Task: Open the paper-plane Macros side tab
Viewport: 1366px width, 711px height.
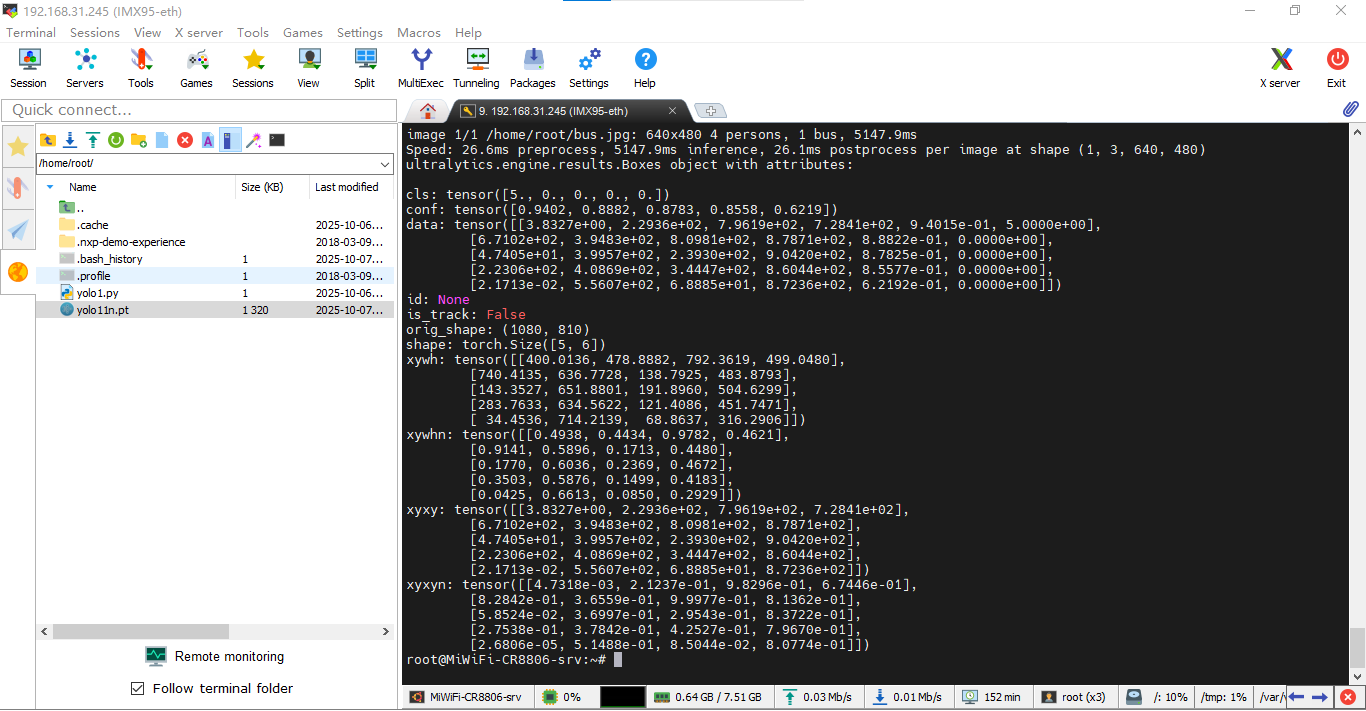Action: coord(18,230)
